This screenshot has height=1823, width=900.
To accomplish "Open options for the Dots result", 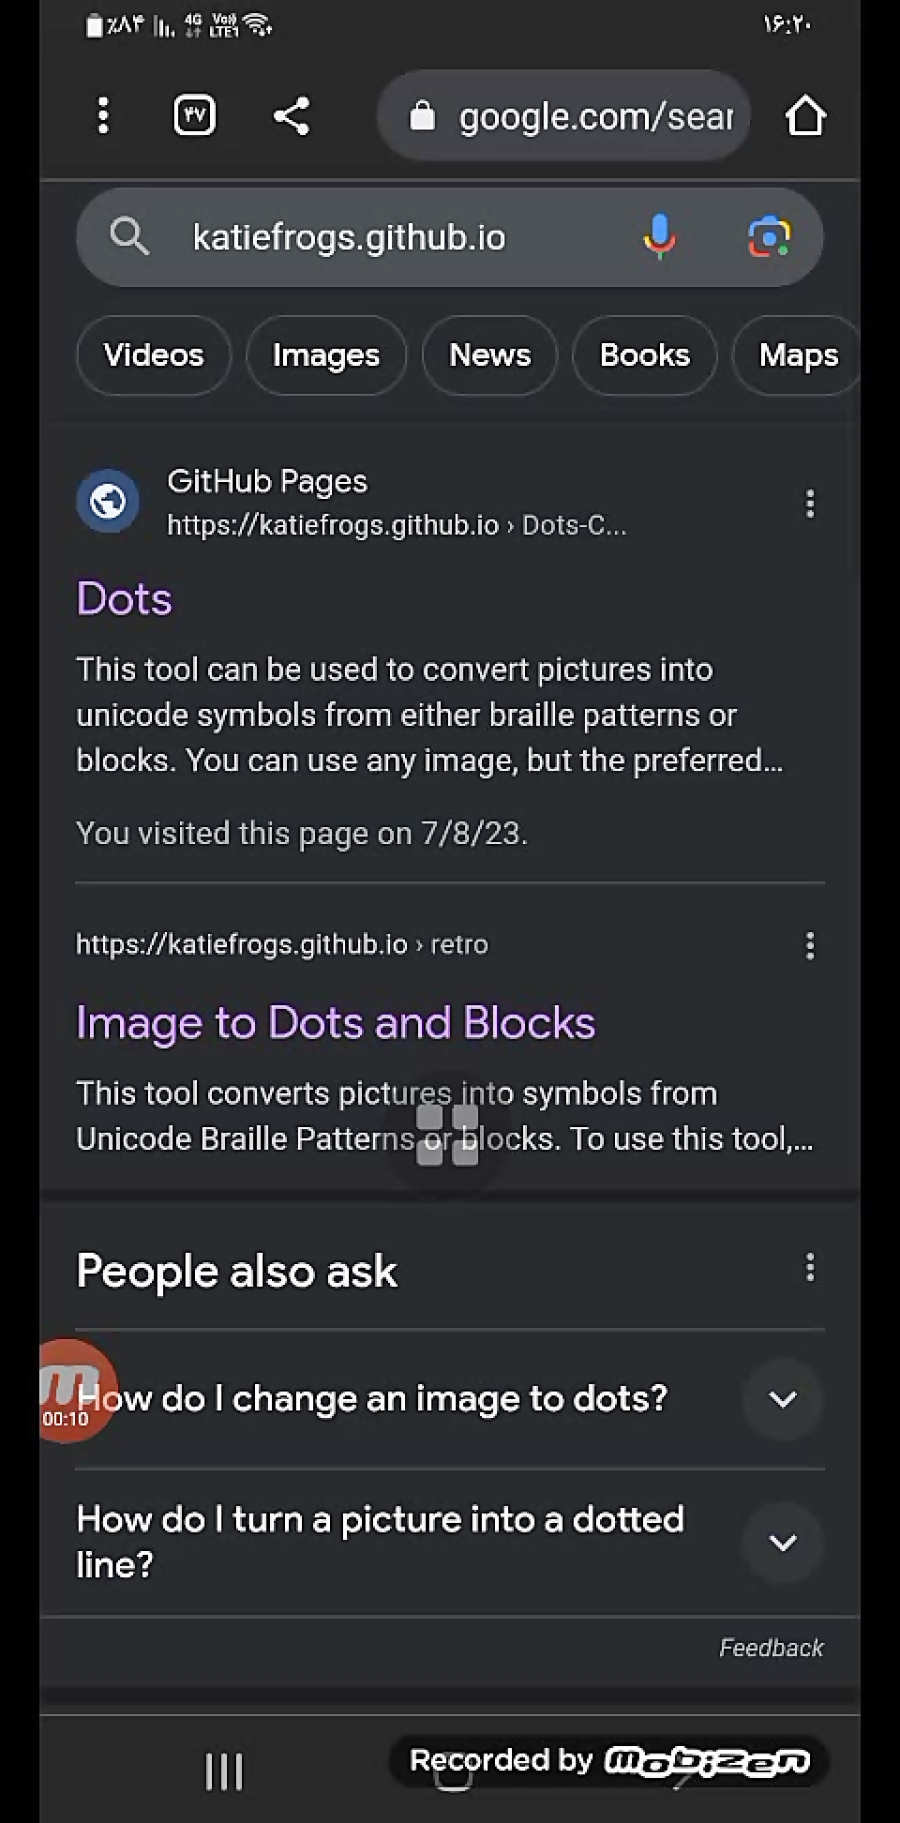I will pos(810,504).
